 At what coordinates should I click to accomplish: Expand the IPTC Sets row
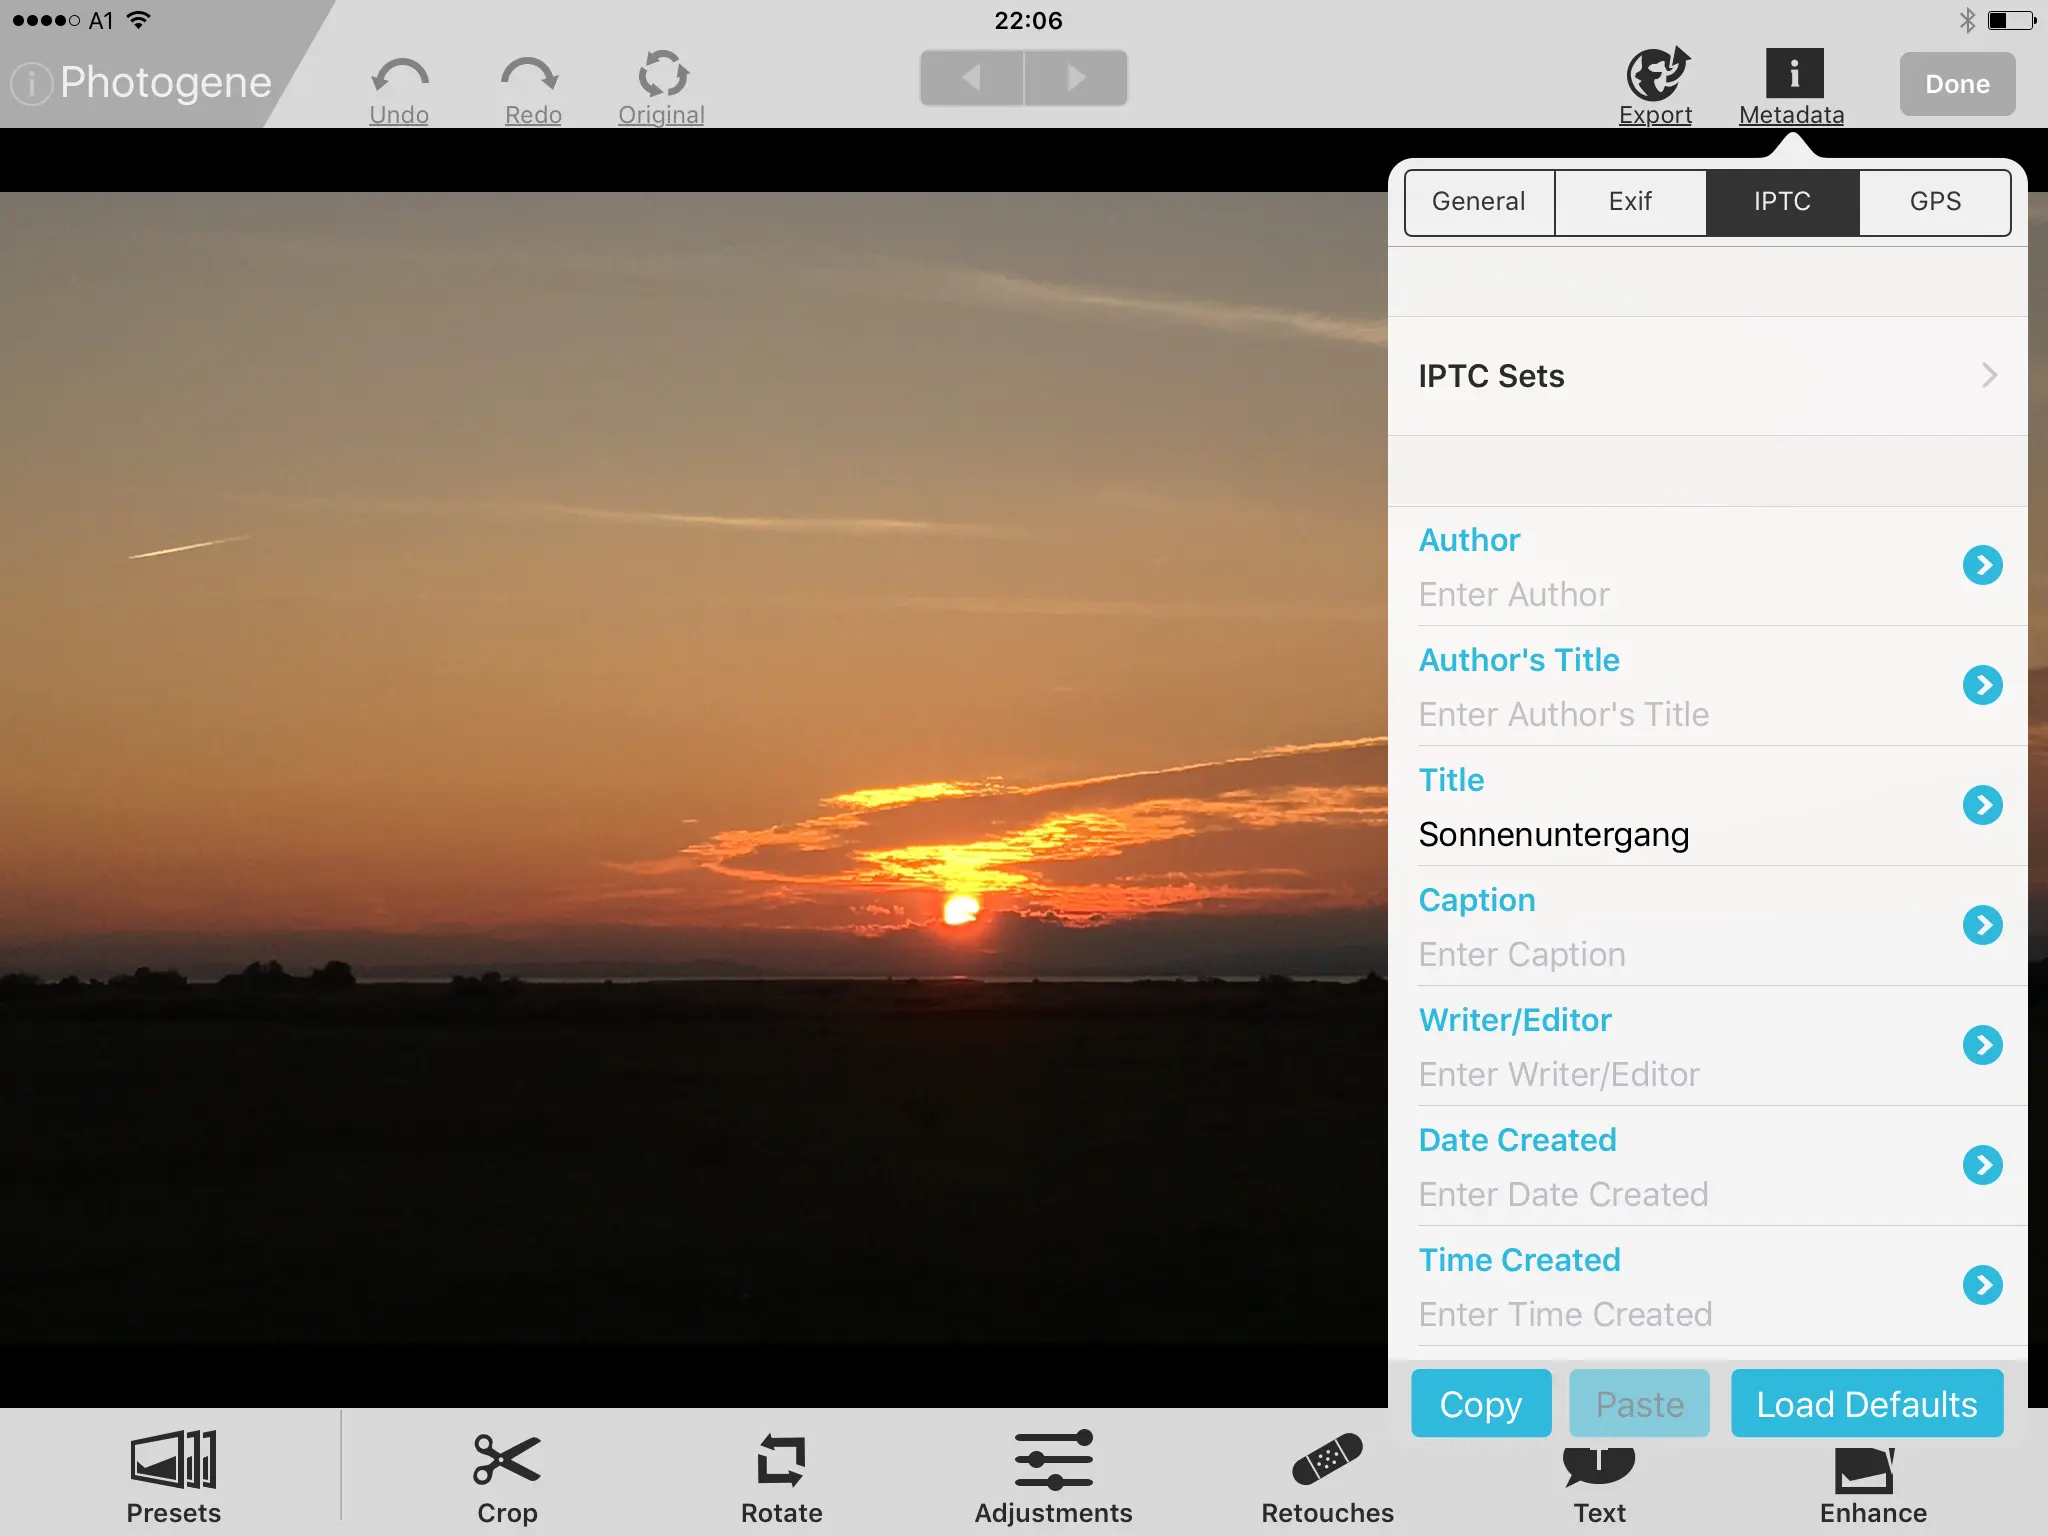(x=1707, y=376)
